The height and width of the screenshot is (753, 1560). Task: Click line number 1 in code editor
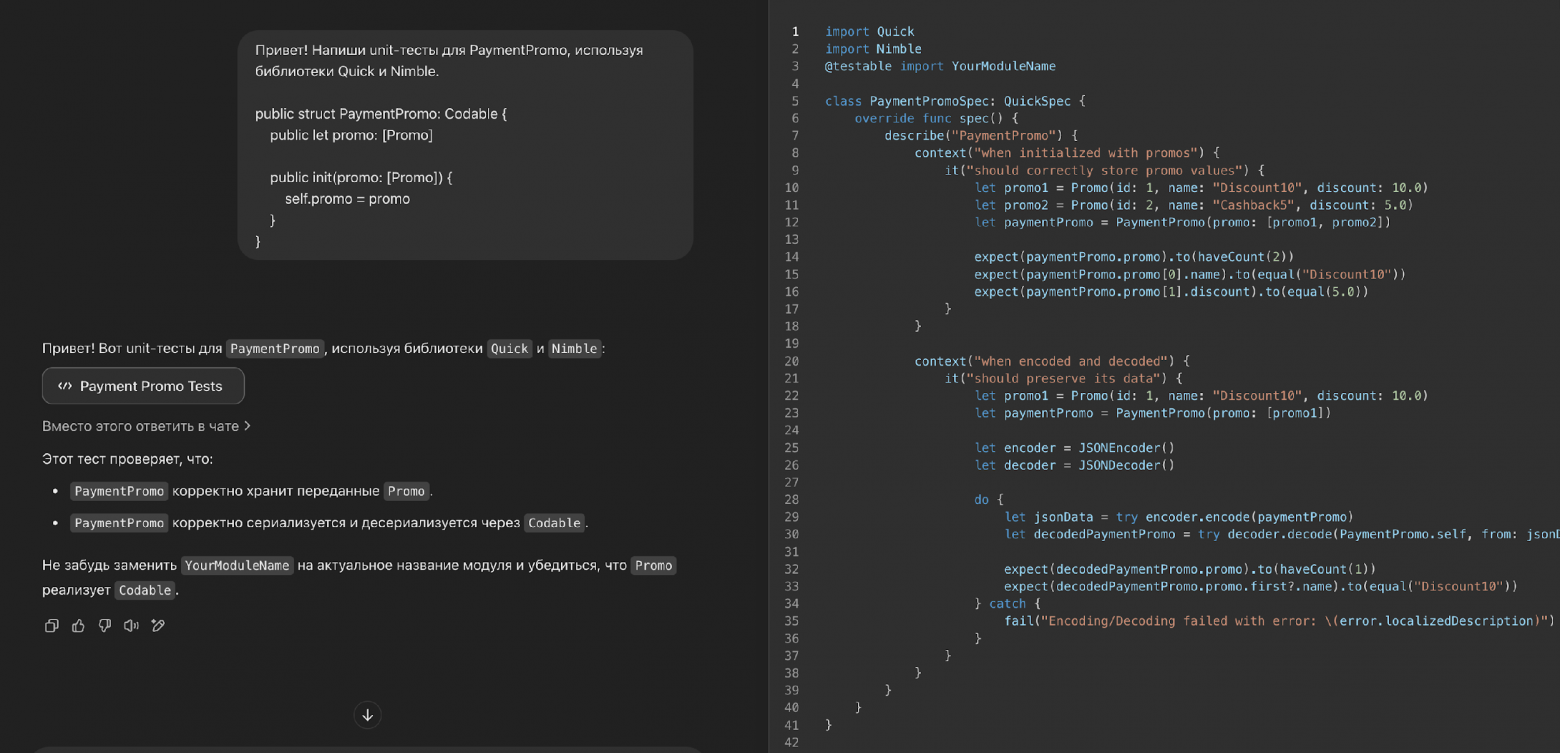795,32
